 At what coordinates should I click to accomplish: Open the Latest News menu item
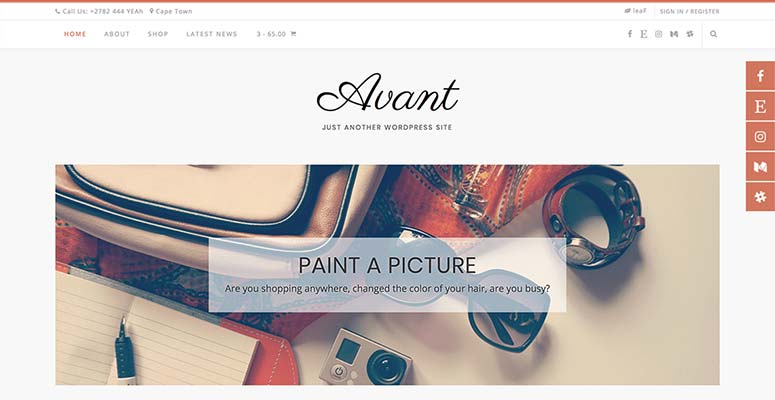(212, 34)
